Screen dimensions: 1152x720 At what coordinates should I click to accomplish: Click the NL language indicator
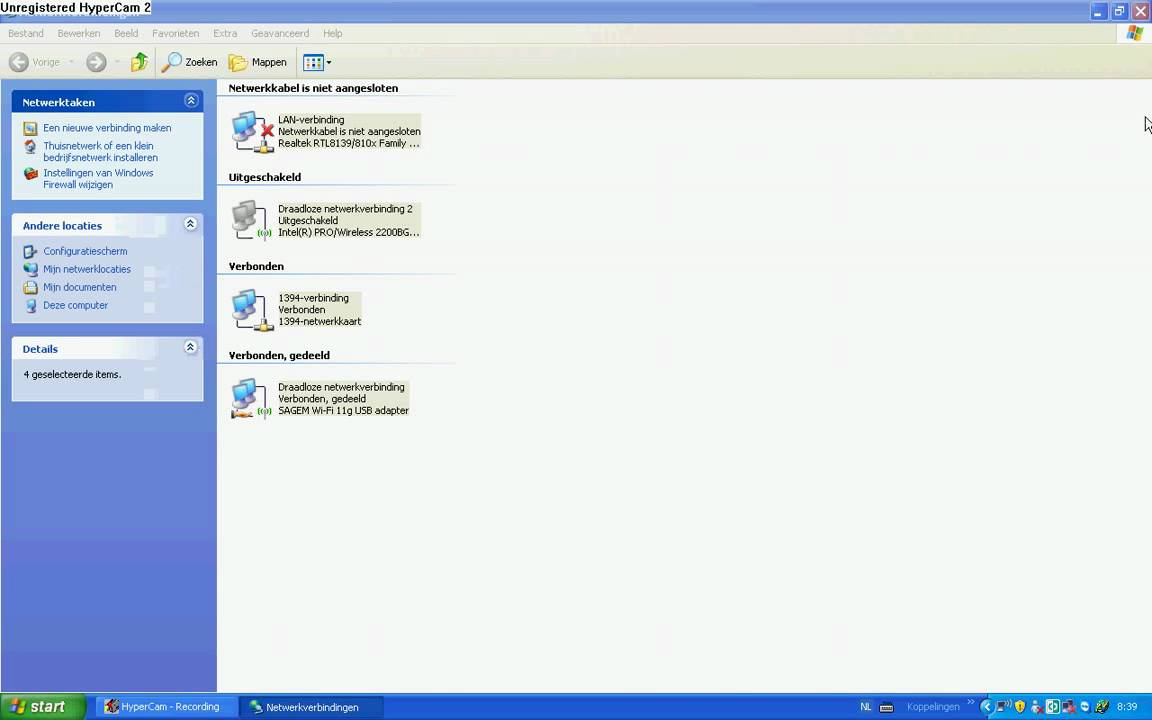(865, 707)
